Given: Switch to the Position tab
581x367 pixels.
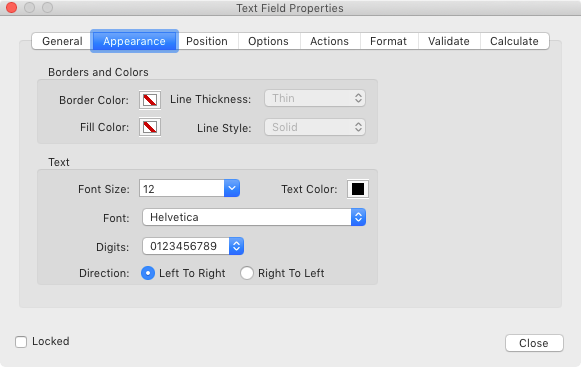Looking at the screenshot, I should tap(207, 41).
